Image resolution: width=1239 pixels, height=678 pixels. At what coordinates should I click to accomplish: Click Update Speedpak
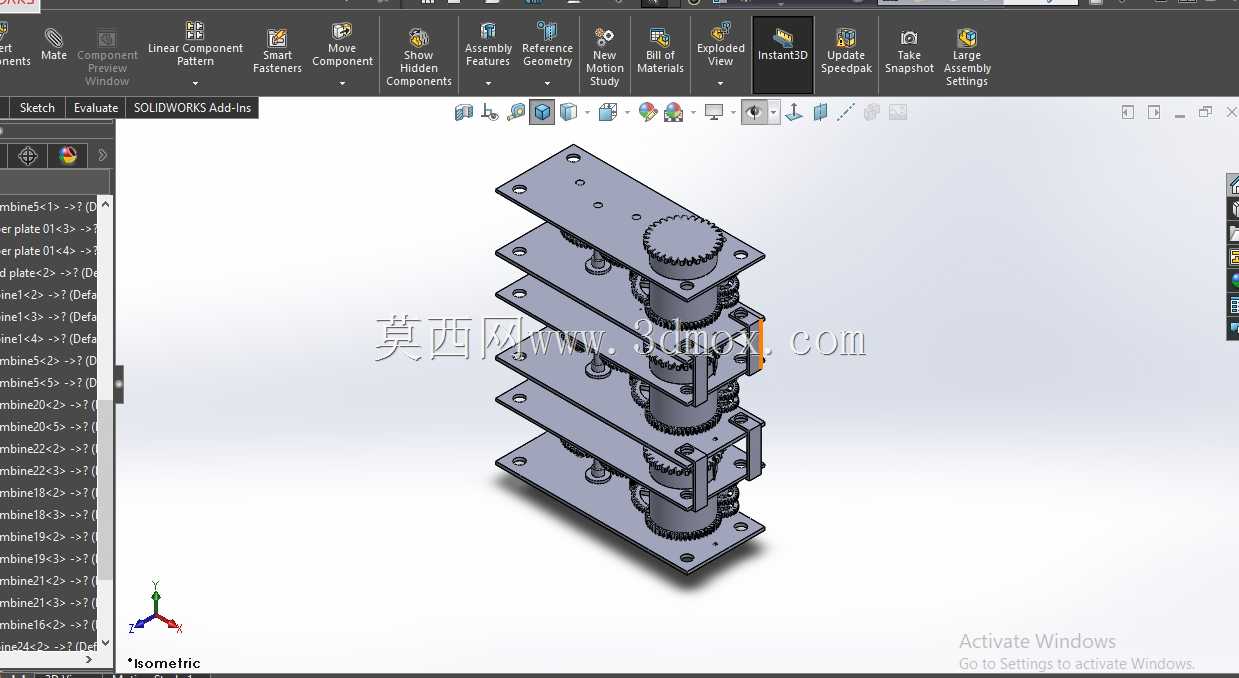click(846, 50)
